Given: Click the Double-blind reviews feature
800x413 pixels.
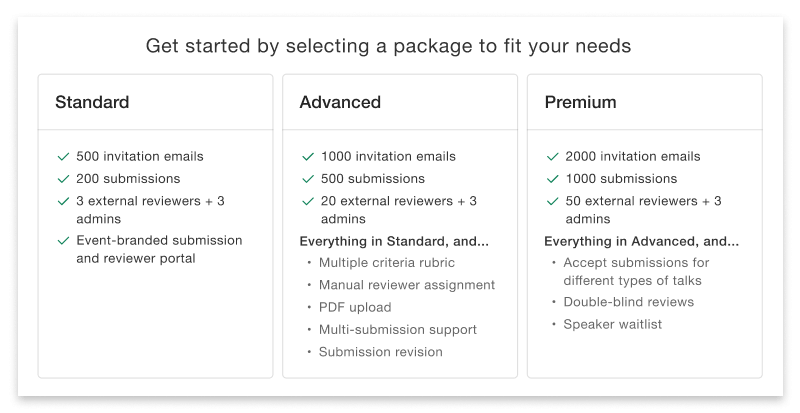Looking at the screenshot, I should [628, 302].
